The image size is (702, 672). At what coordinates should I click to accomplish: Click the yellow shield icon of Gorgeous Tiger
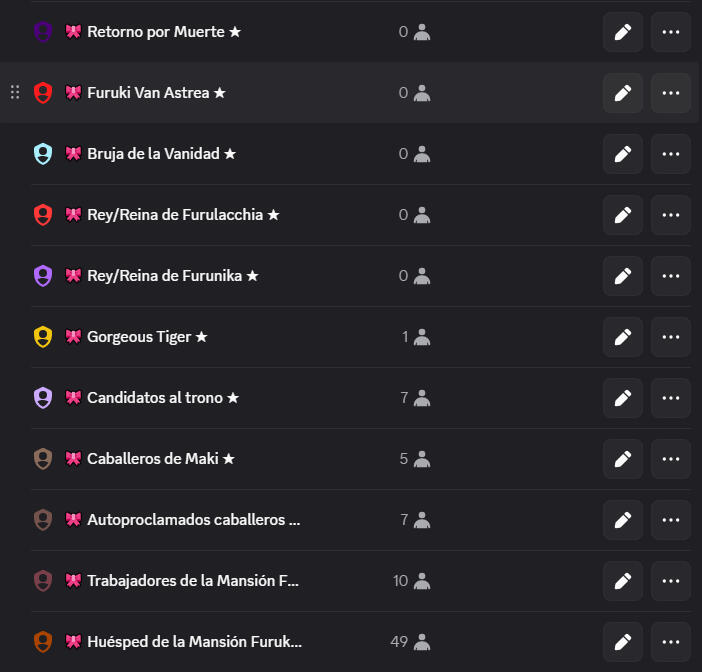[43, 337]
